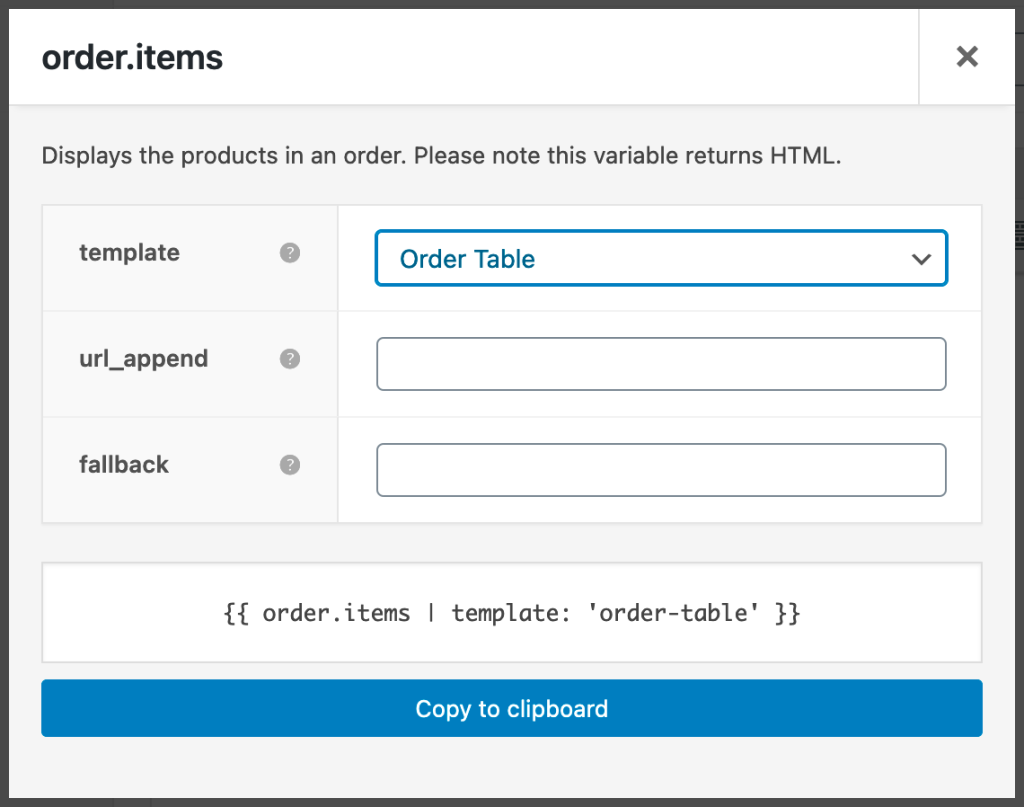Click the generated order.items template snippet text
Image resolution: width=1024 pixels, height=807 pixels.
pos(511,612)
